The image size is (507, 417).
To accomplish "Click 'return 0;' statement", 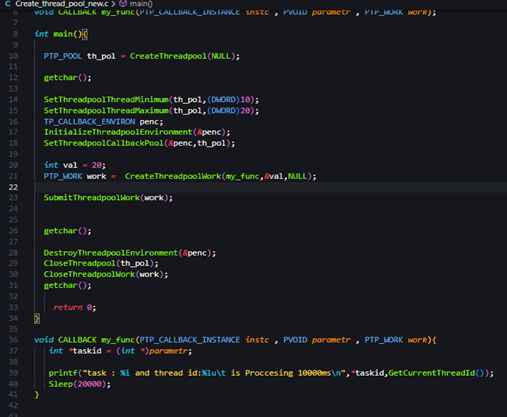I will 75,307.
